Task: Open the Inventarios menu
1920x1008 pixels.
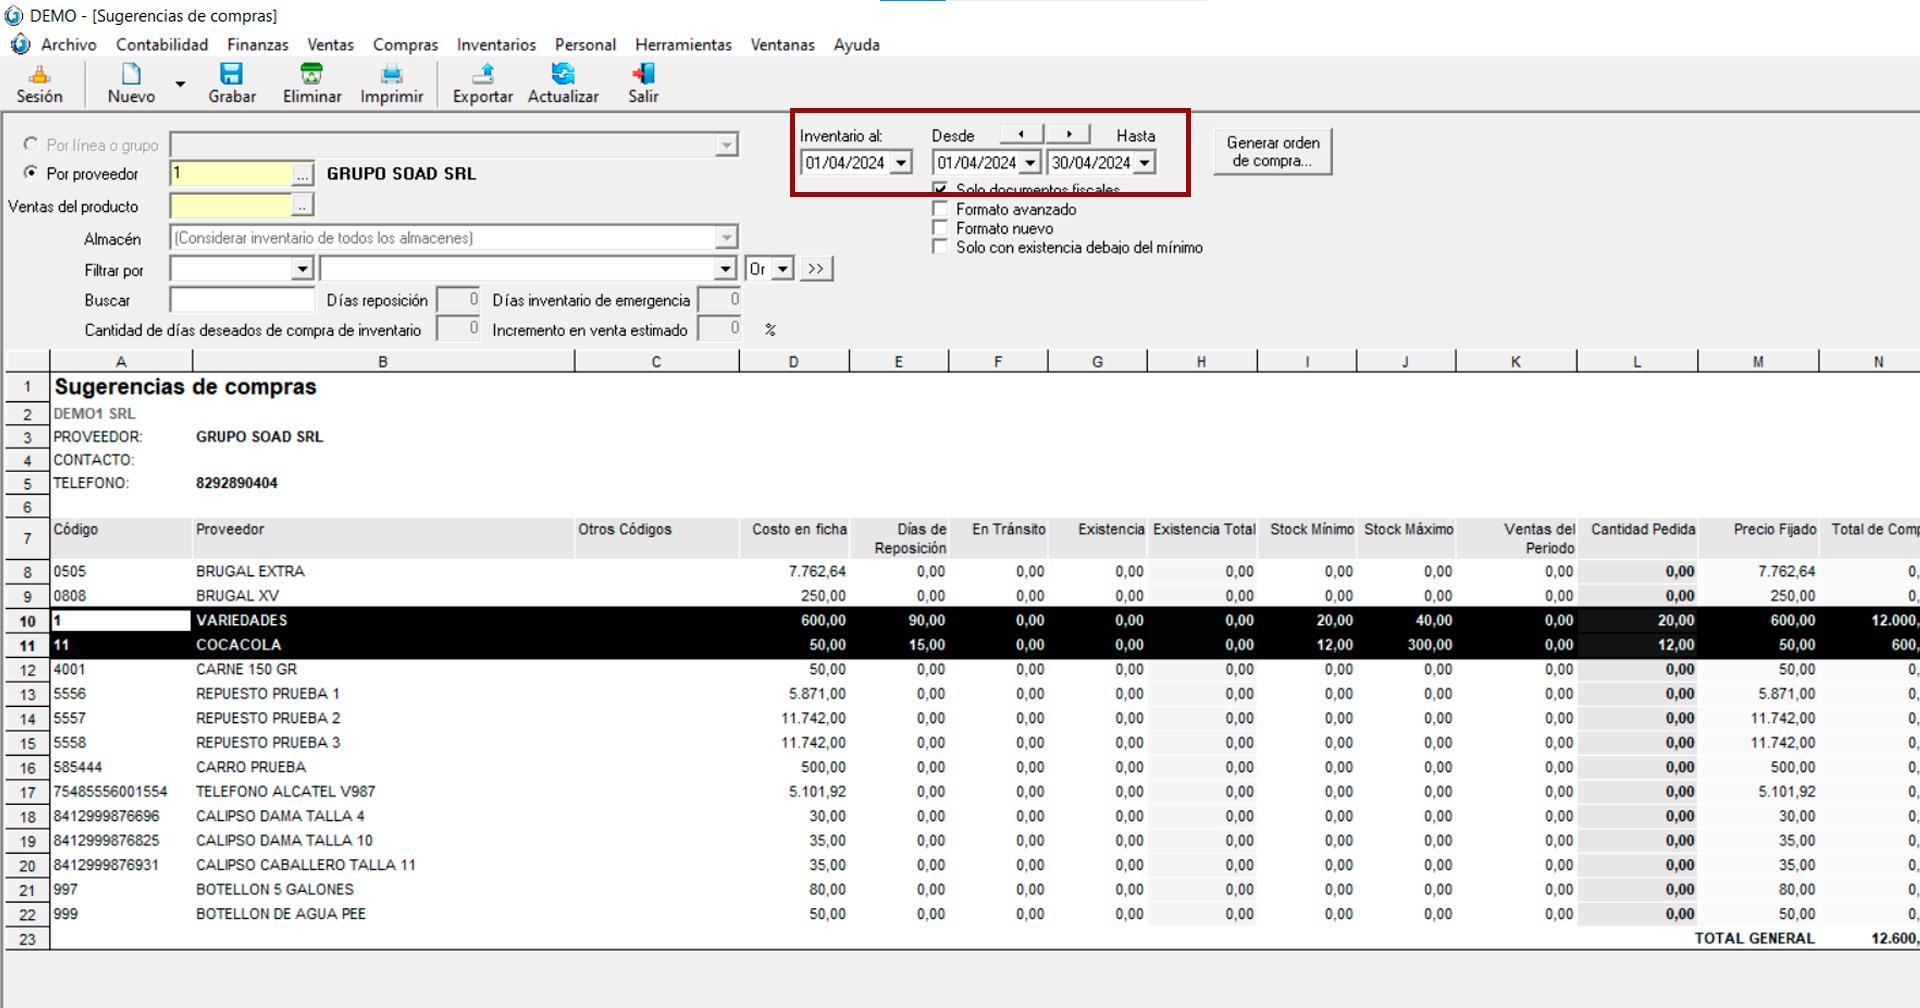Action: pos(496,45)
